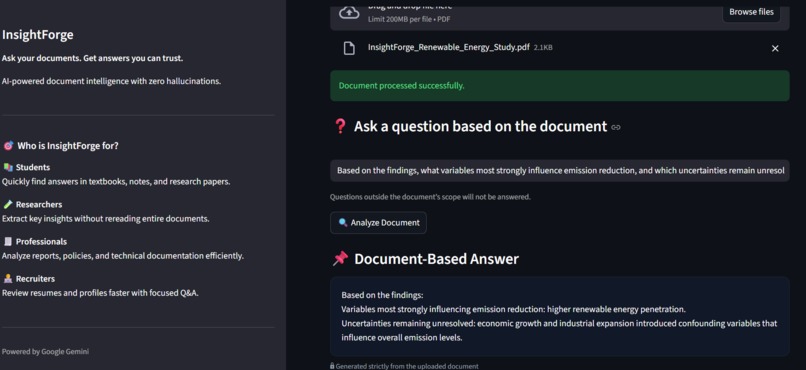Click 'Powered by Google Gemini' text

tap(45, 352)
